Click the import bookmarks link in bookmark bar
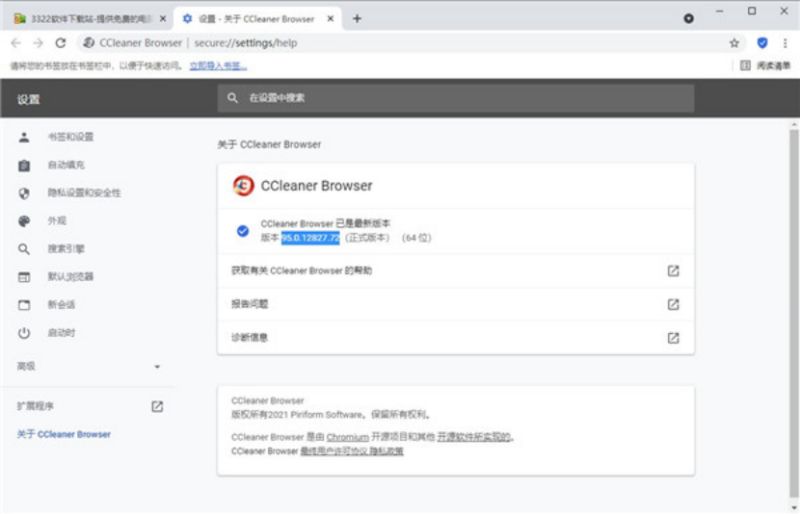Screen dimensions: 800x514 pos(218,66)
